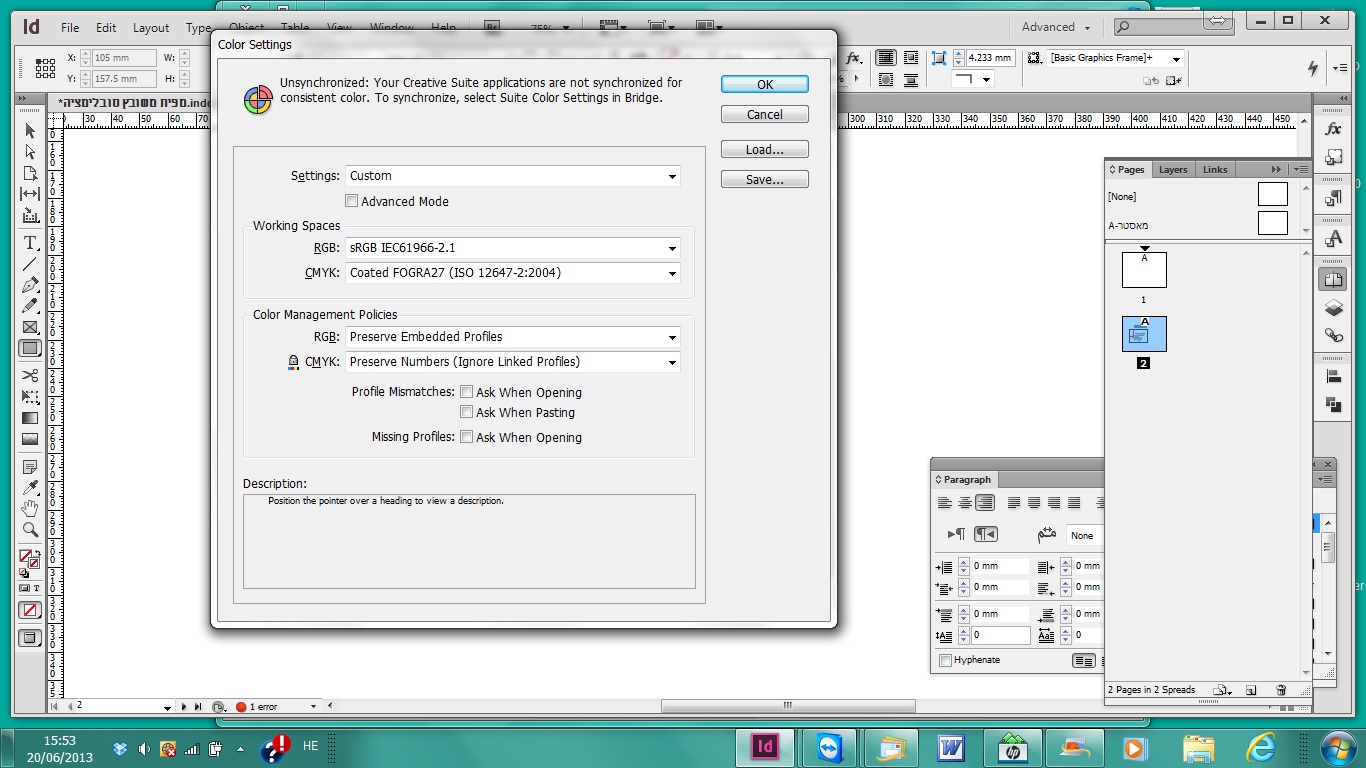Open the Layout menu
Image resolution: width=1366 pixels, height=768 pixels.
(151, 28)
